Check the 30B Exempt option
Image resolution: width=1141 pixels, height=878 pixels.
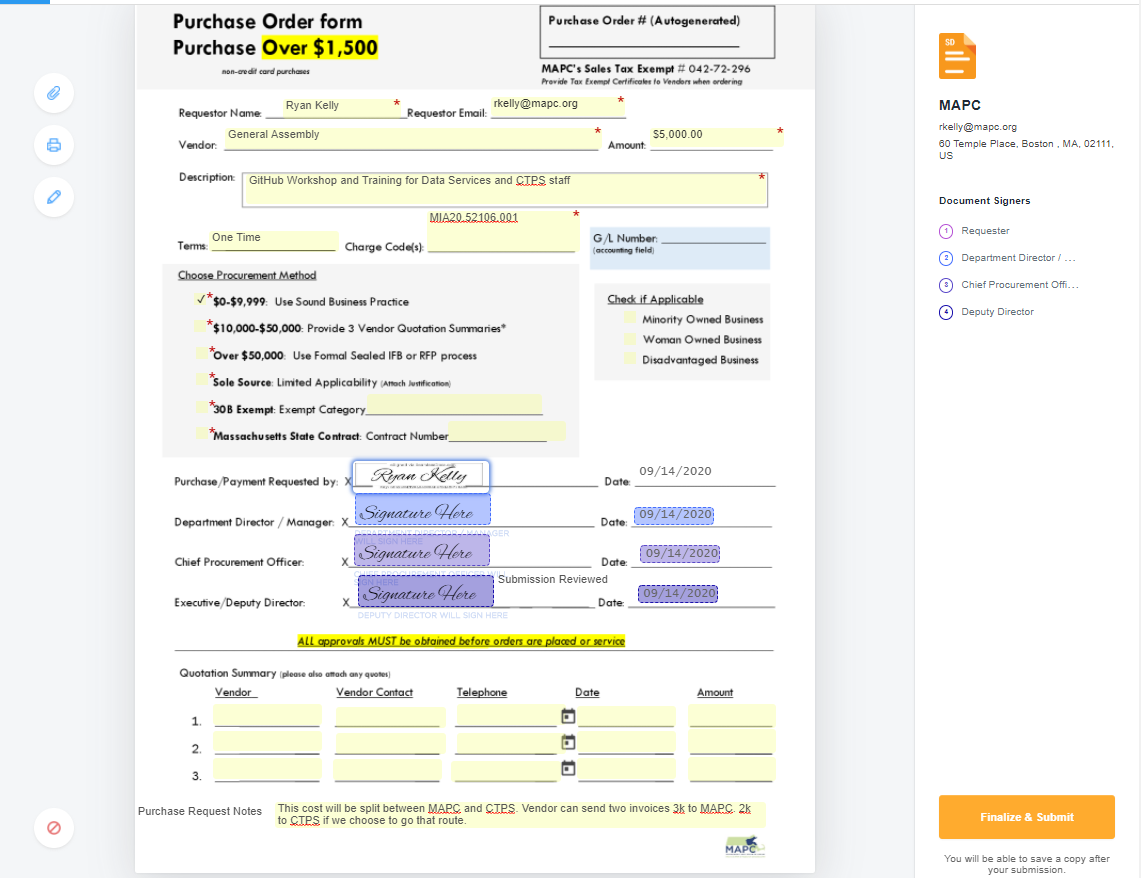[x=202, y=407]
